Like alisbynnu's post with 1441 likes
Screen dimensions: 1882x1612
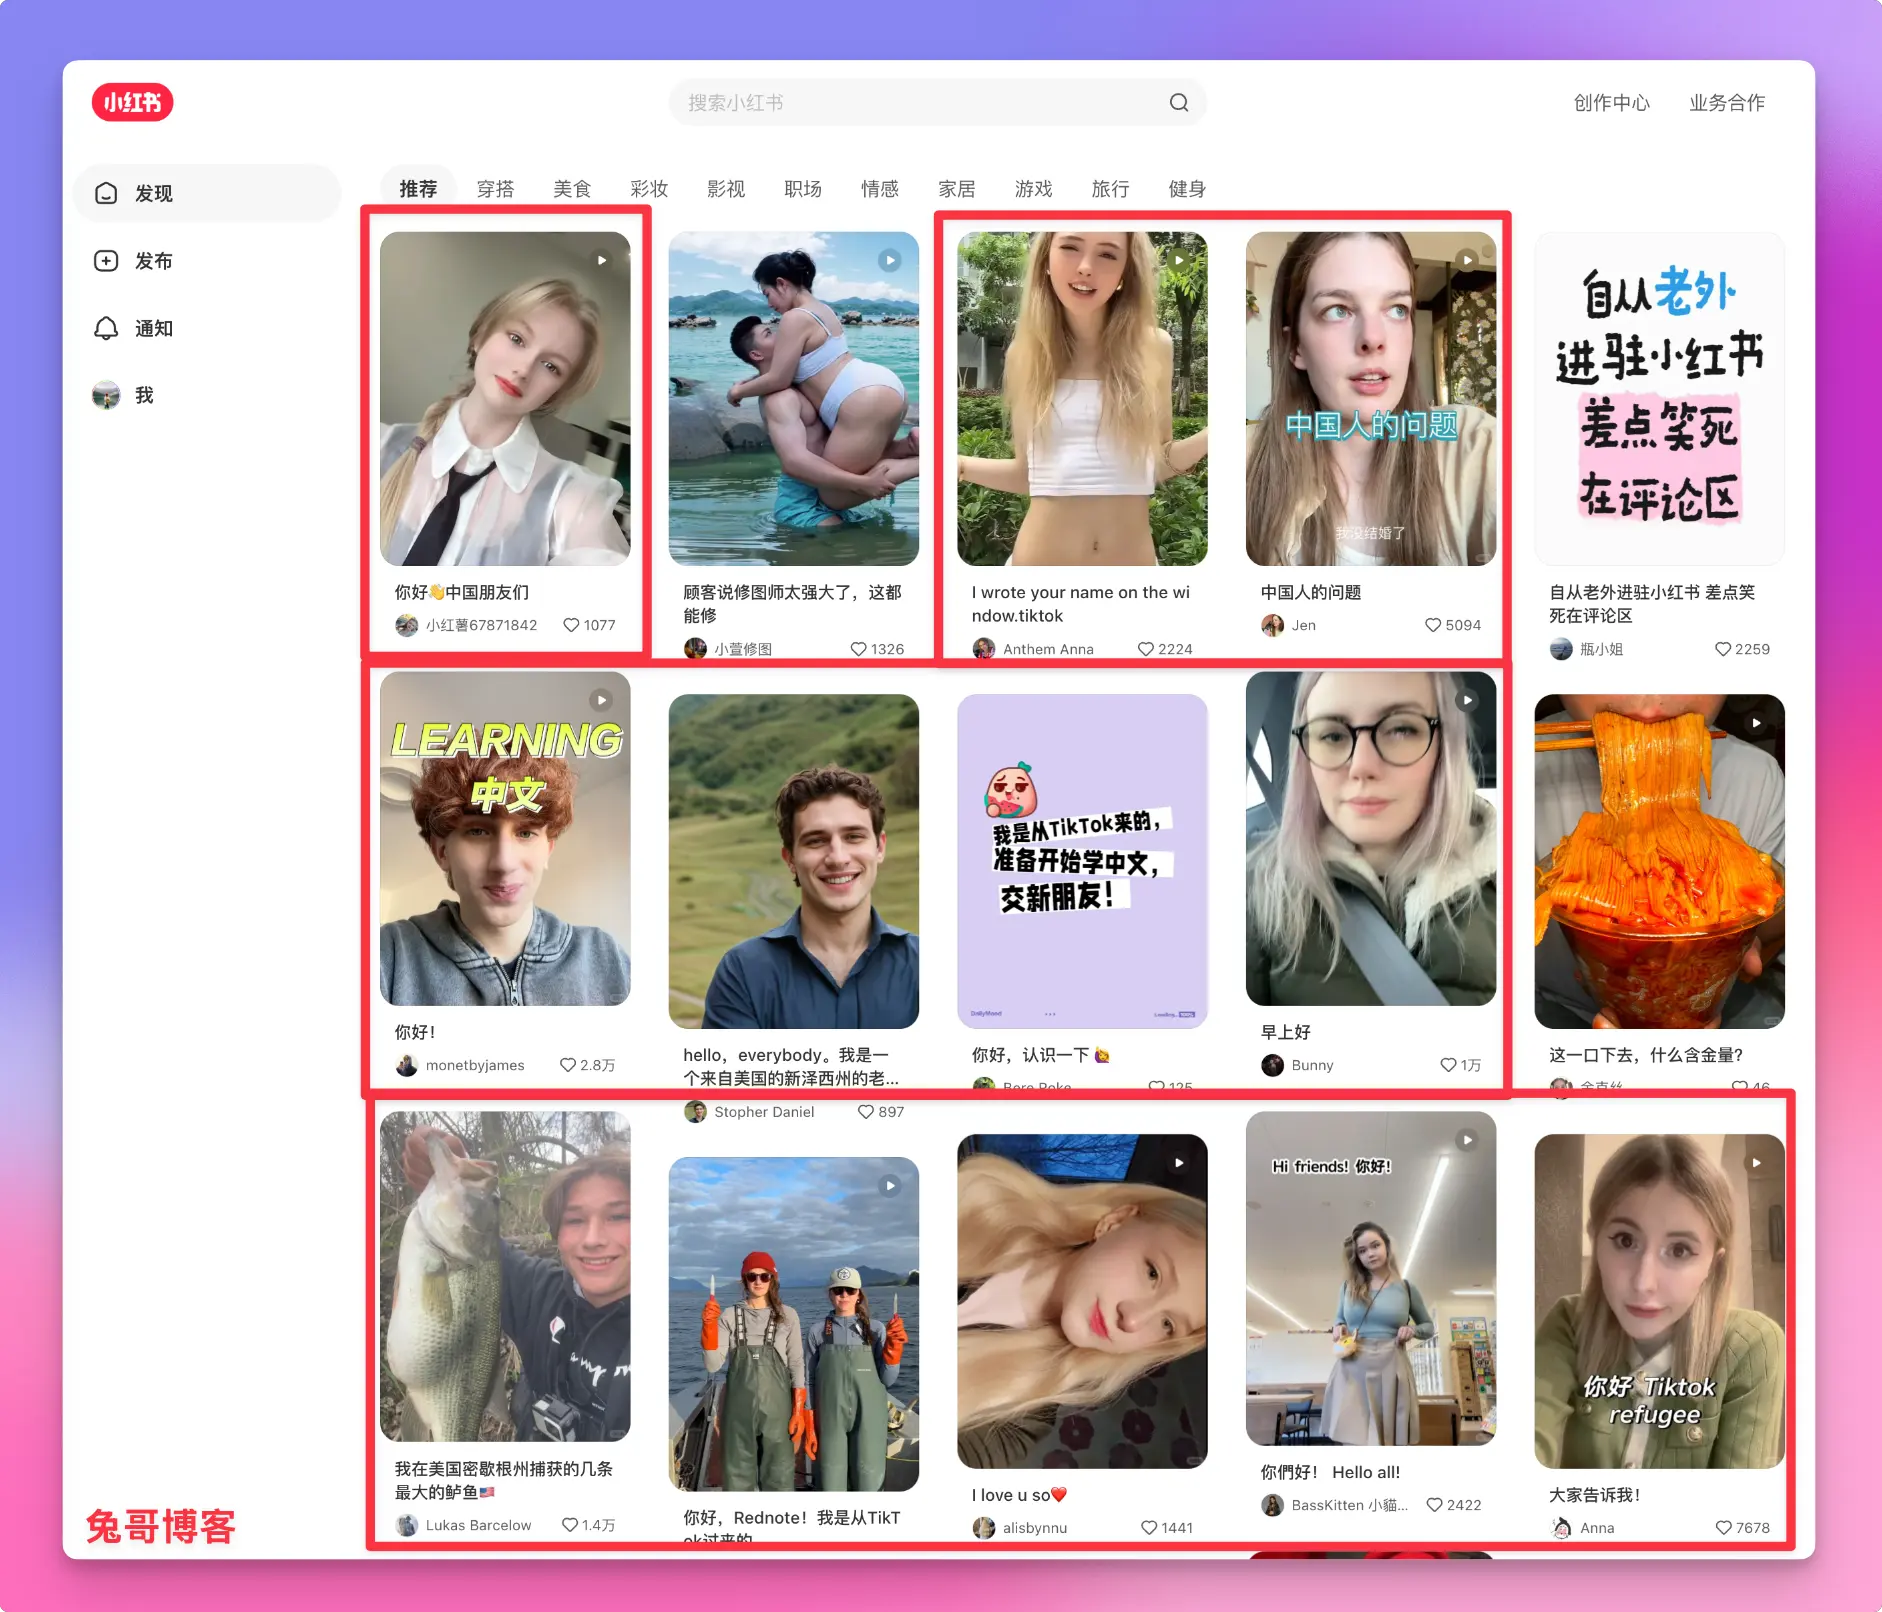pyautogui.click(x=1149, y=1528)
